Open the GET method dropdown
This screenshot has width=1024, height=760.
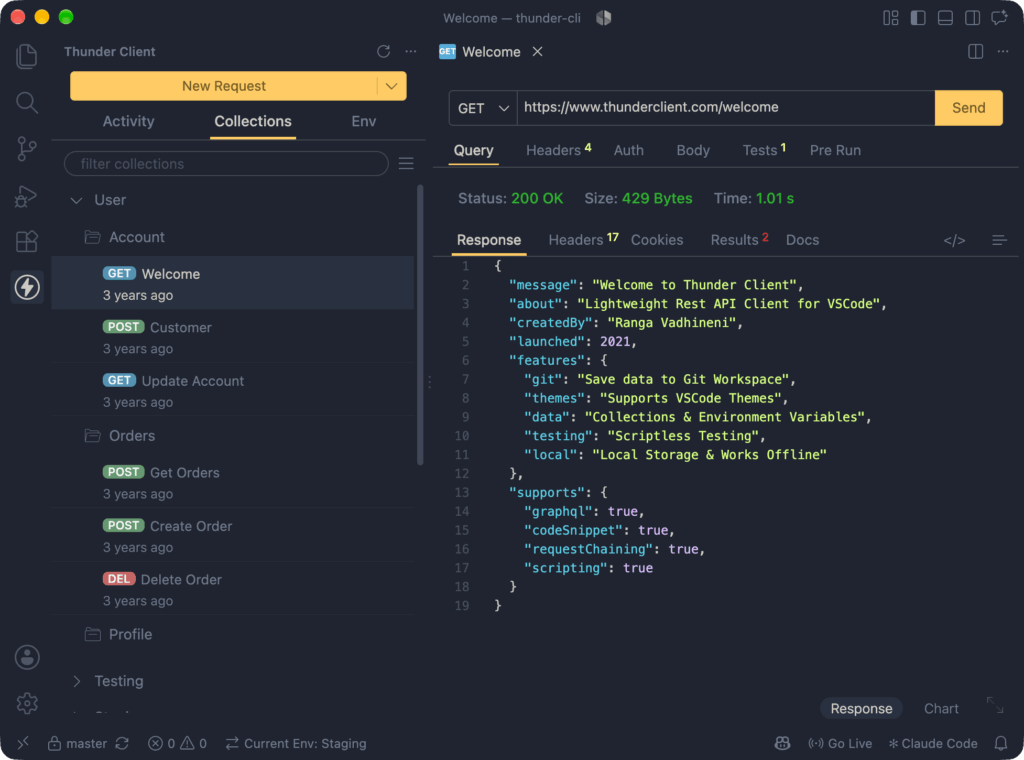(x=483, y=108)
